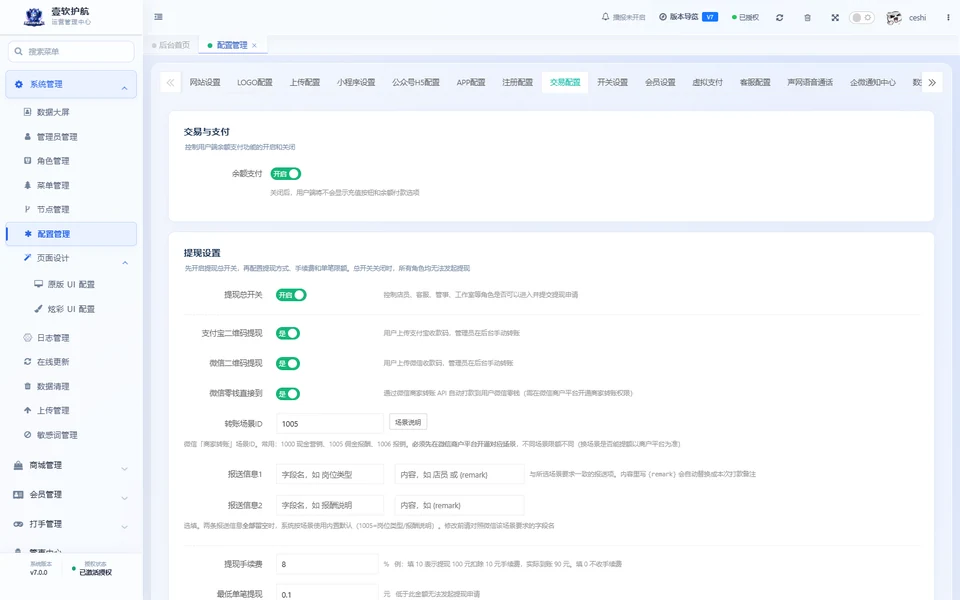
Task: Switch to 注册配置 tab
Action: (517, 82)
